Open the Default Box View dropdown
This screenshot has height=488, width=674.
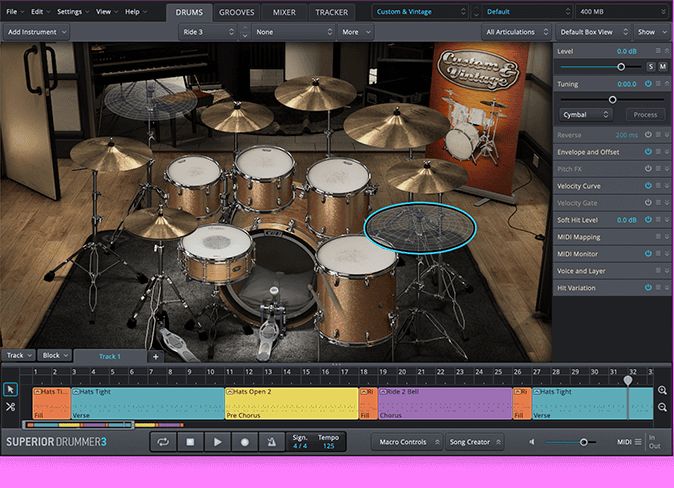tap(593, 32)
